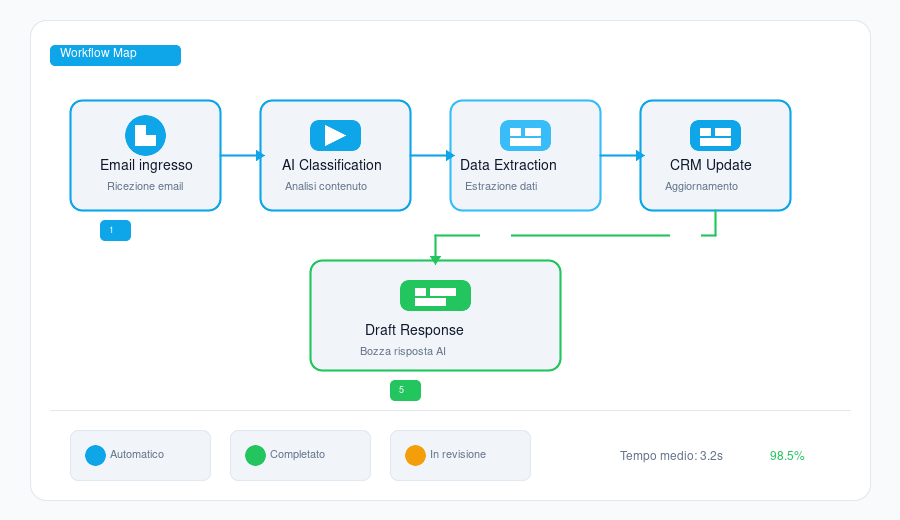Click the In revisione legend chip

coord(460,455)
